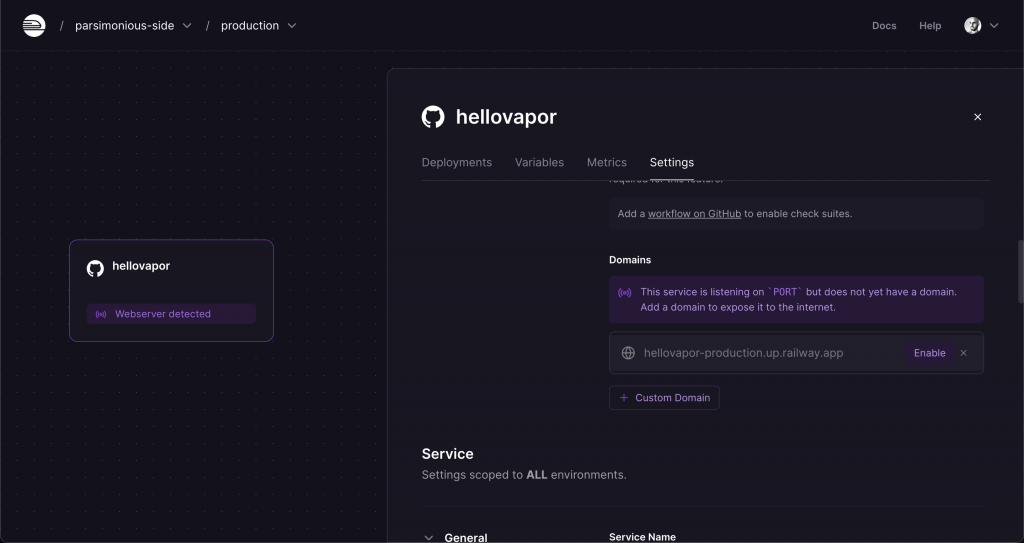Click the GitHub icon beside panel title
The width and height of the screenshot is (1024, 543).
(x=433, y=117)
